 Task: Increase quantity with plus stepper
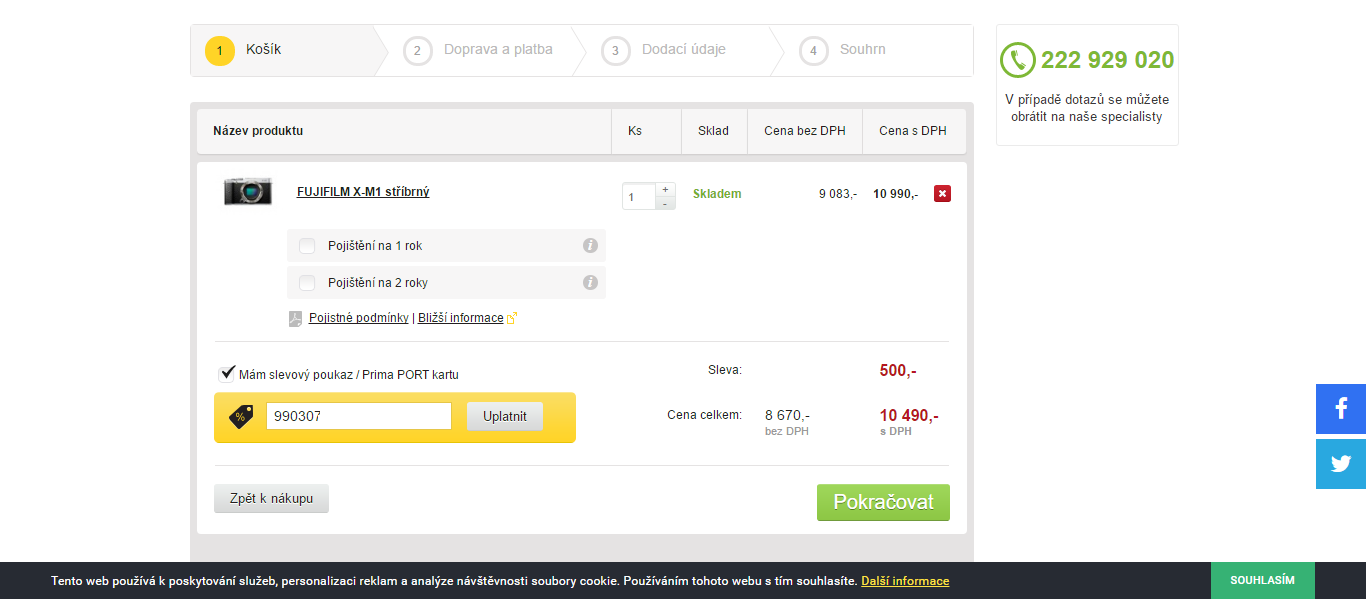pos(665,189)
